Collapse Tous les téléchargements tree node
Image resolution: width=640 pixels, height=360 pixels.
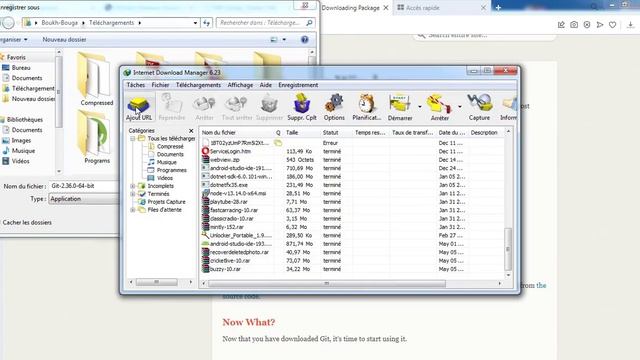[x=133, y=139]
